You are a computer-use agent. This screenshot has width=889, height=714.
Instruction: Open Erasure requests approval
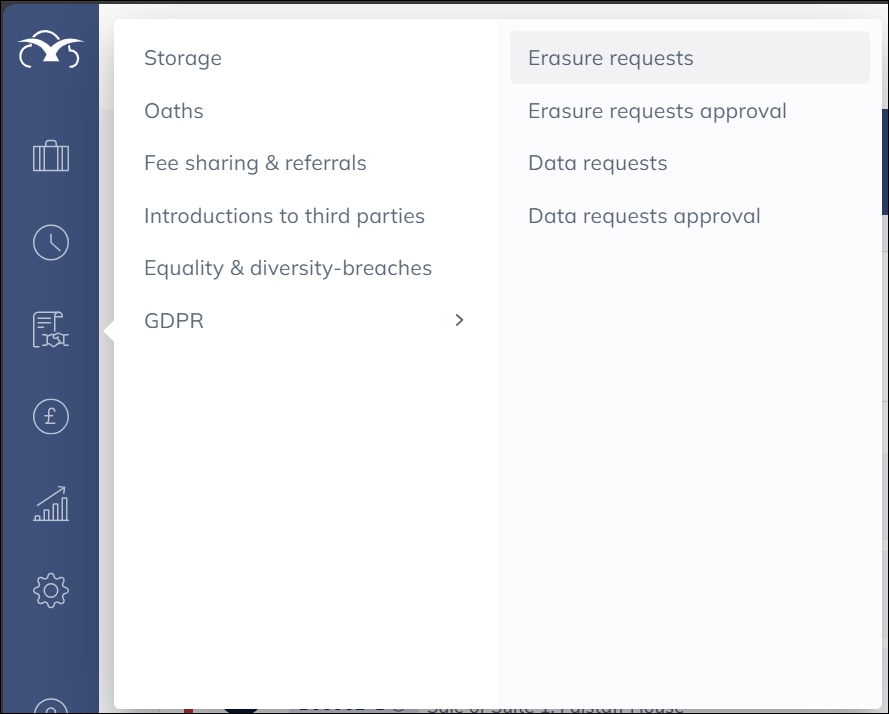point(657,111)
